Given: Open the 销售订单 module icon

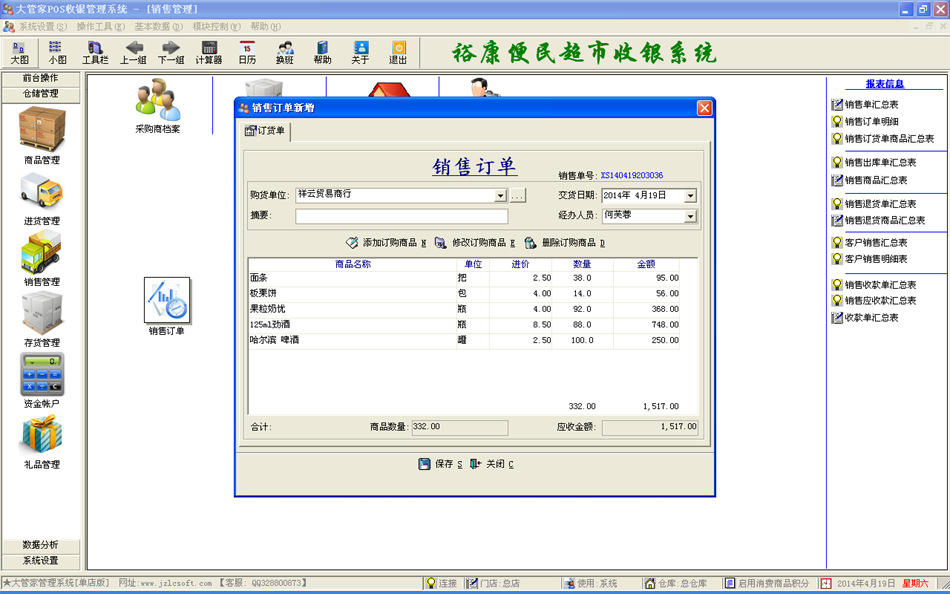Looking at the screenshot, I should [x=167, y=306].
